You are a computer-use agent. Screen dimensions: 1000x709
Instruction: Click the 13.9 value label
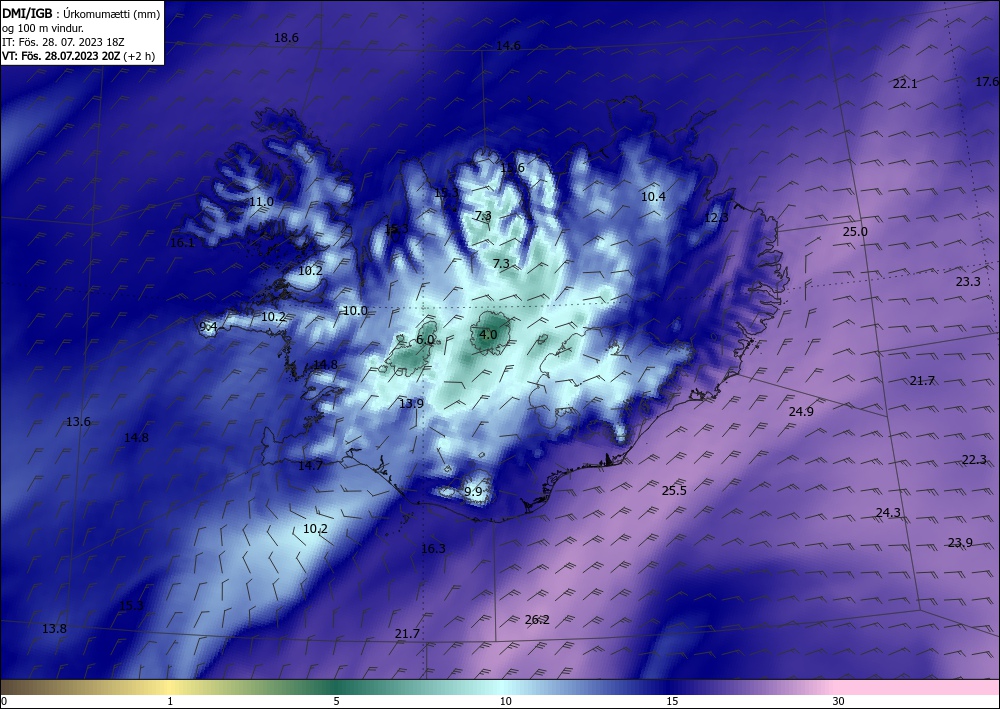point(411,404)
